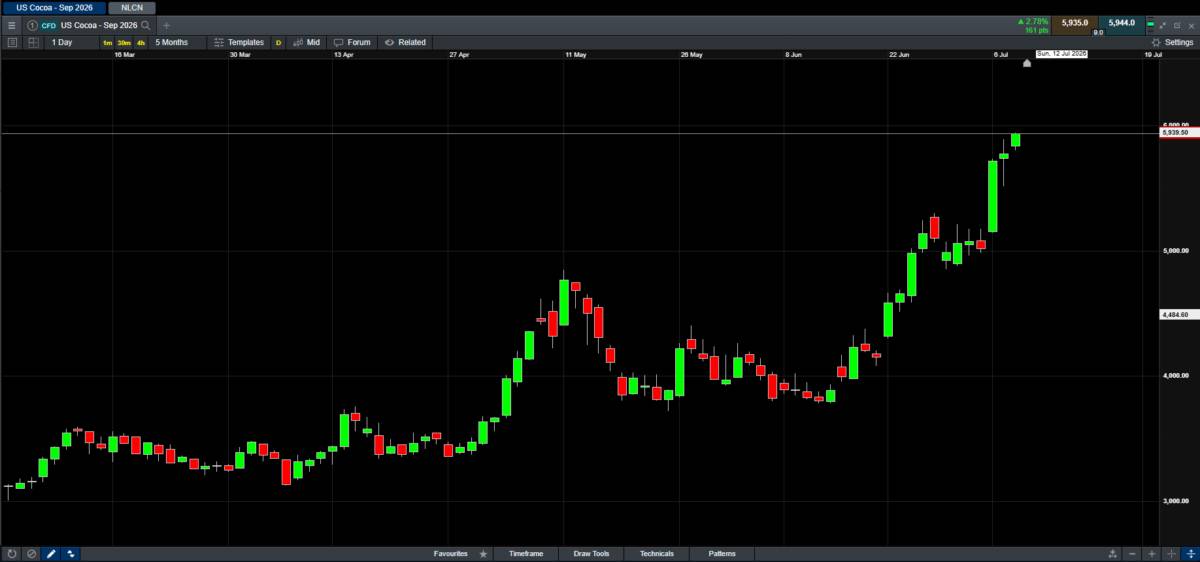Select the multi-chart grid layout icon
The height and width of the screenshot is (562, 1200).
33,43
